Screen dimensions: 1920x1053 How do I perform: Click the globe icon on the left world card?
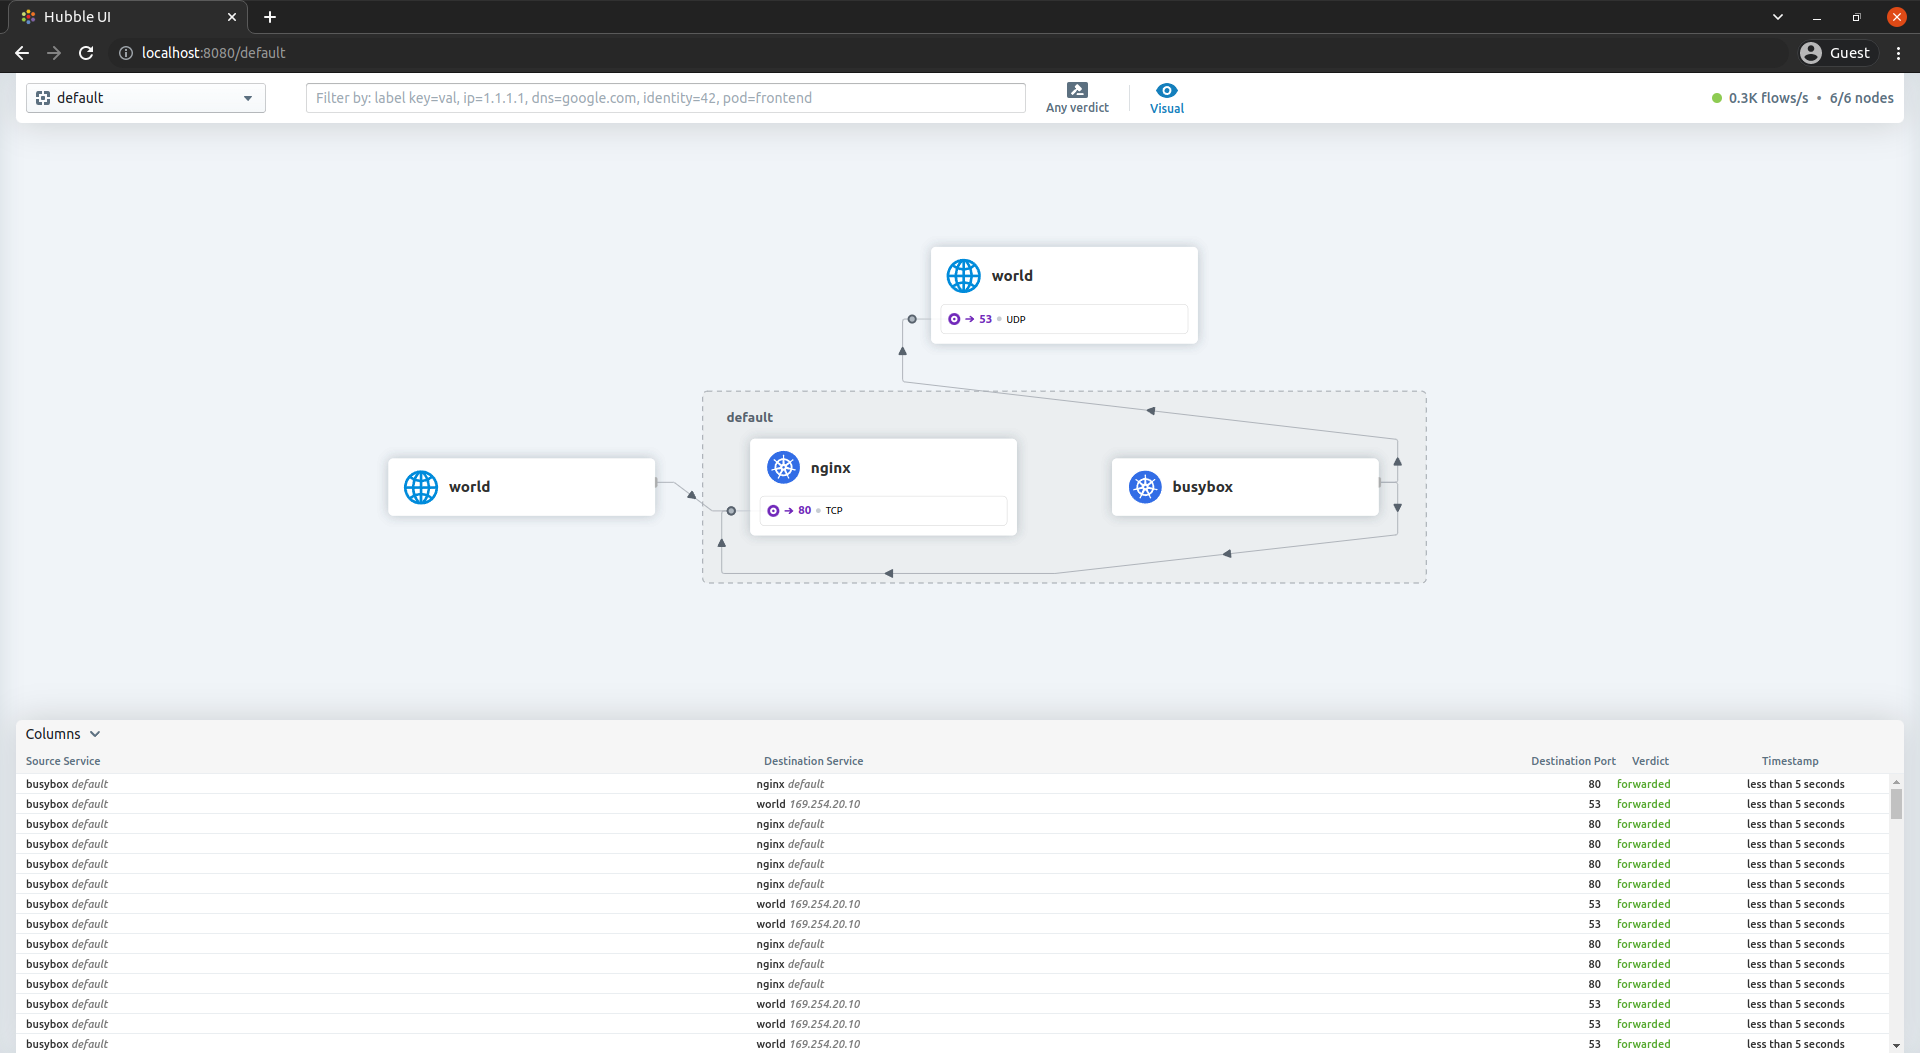click(x=420, y=487)
